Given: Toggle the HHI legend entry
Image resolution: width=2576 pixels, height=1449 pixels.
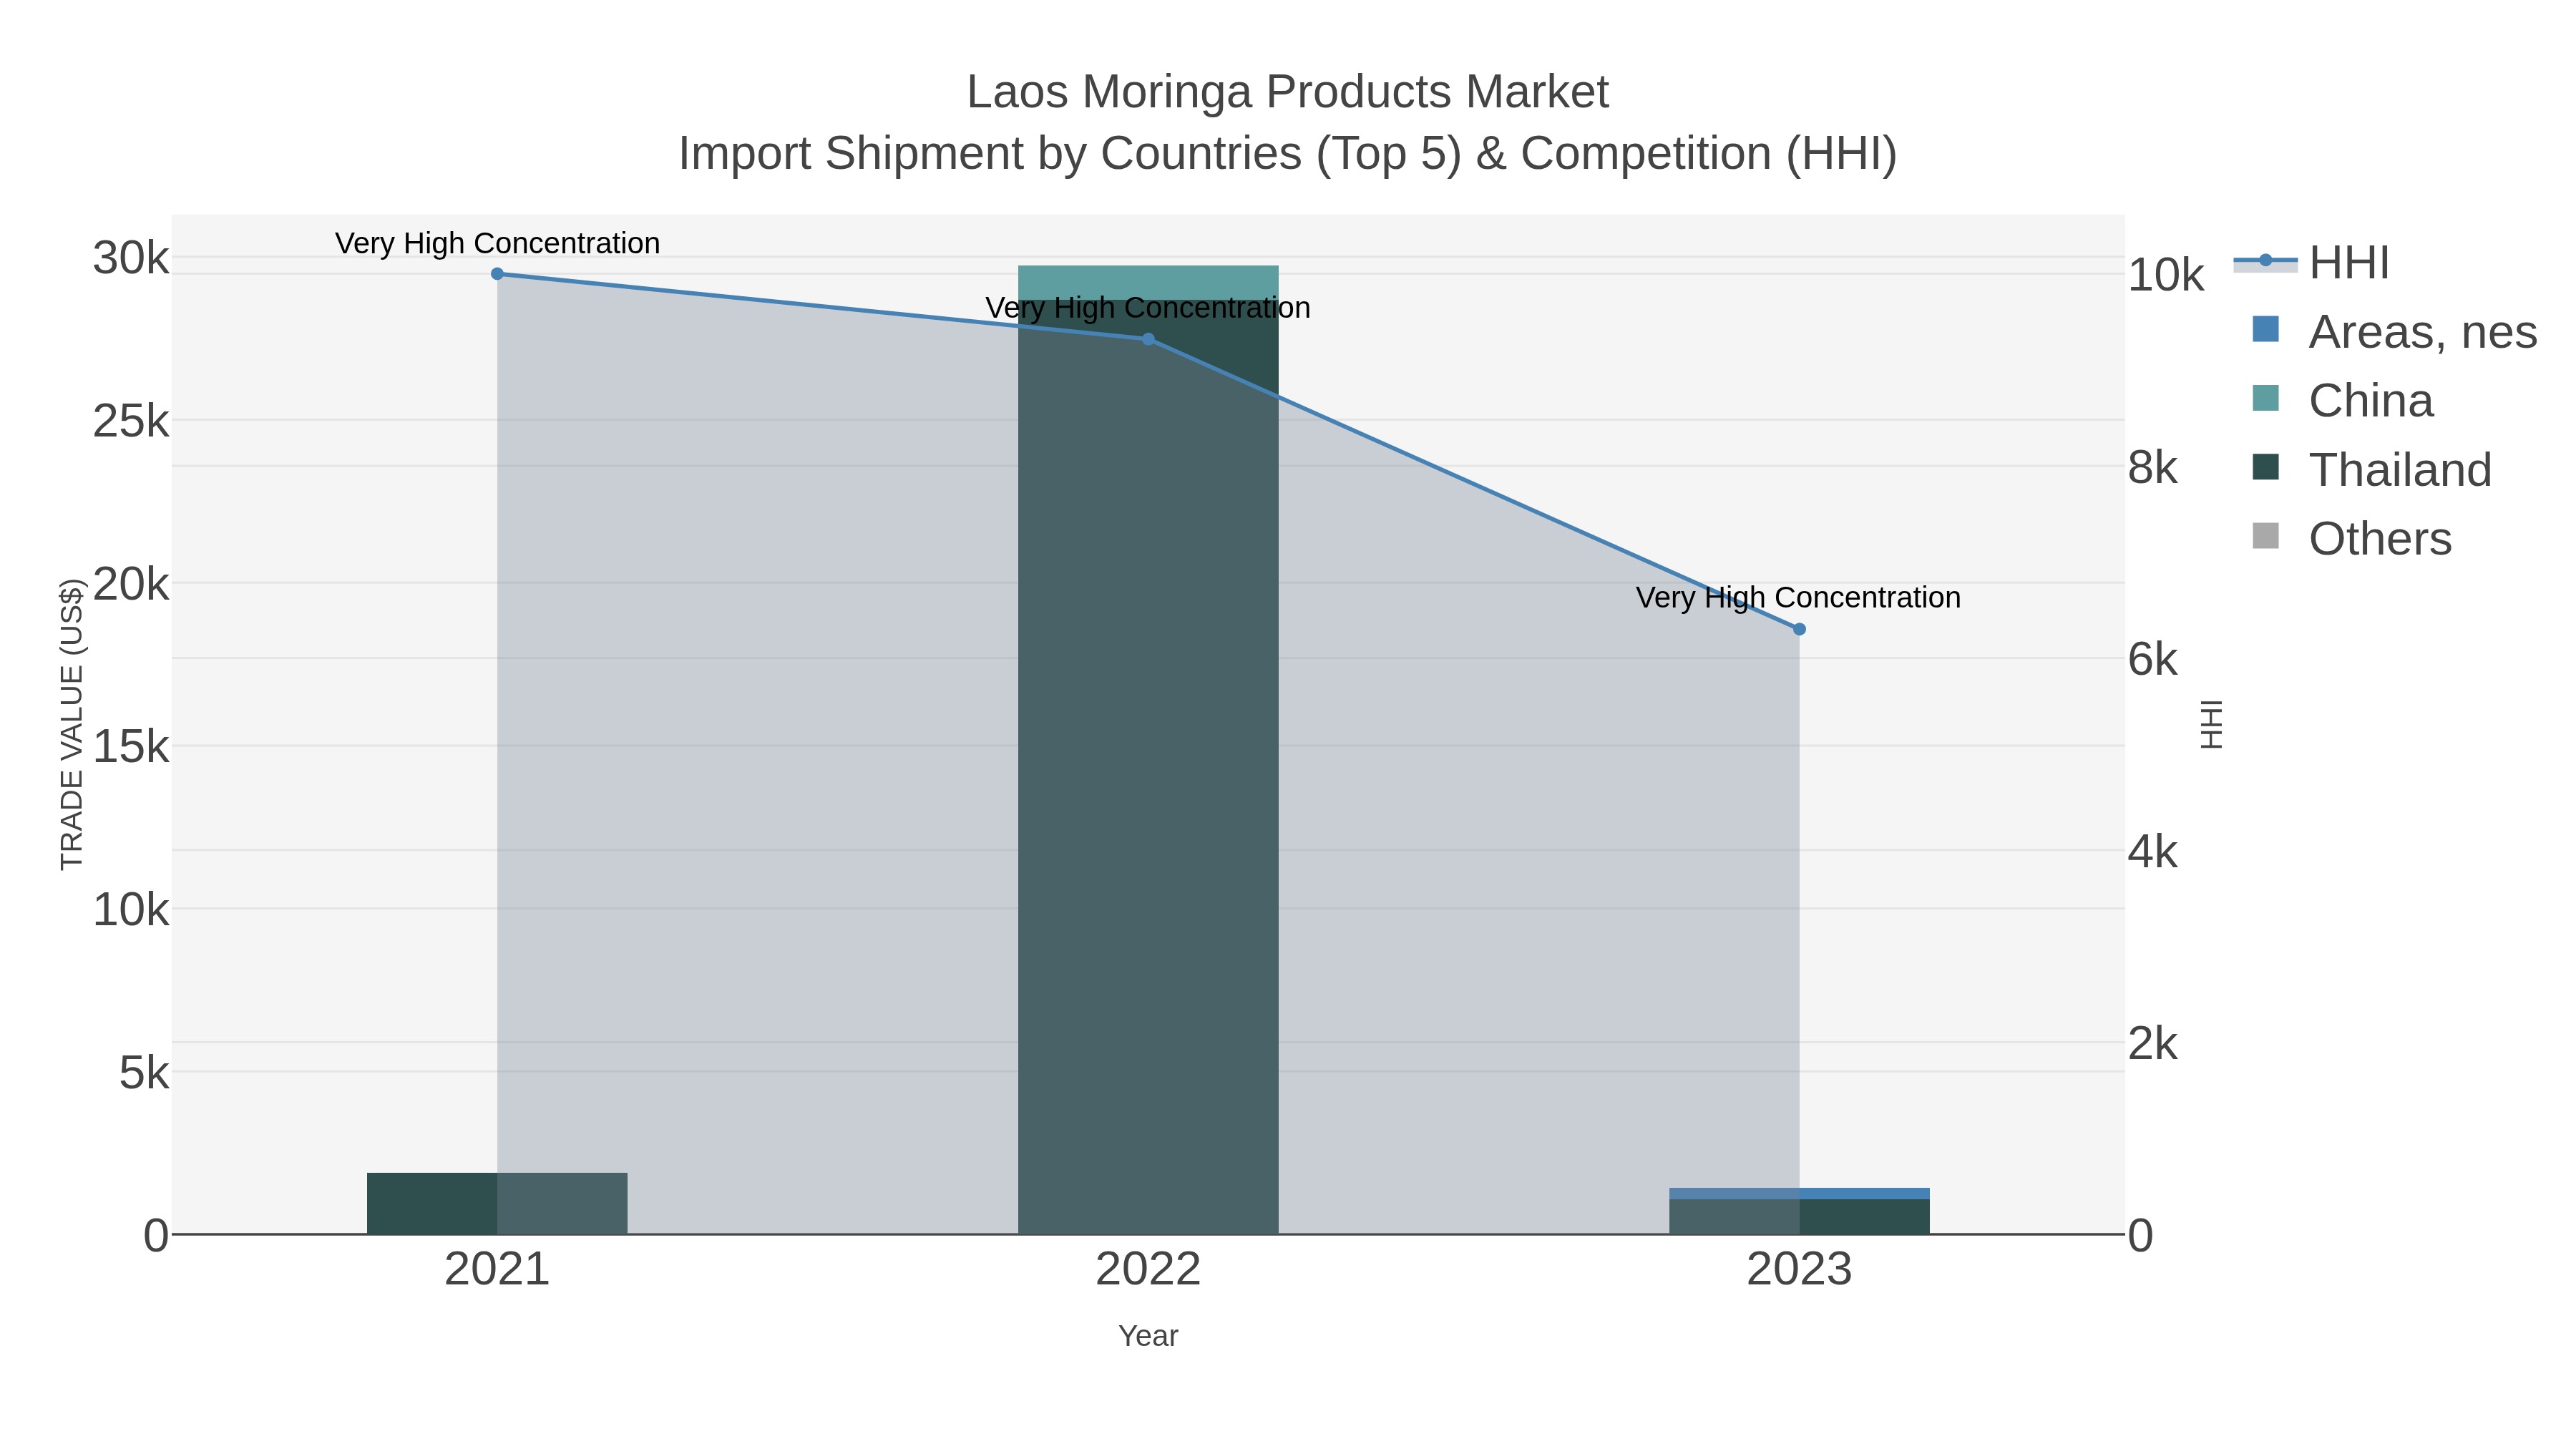Looking at the screenshot, I should (2311, 262).
